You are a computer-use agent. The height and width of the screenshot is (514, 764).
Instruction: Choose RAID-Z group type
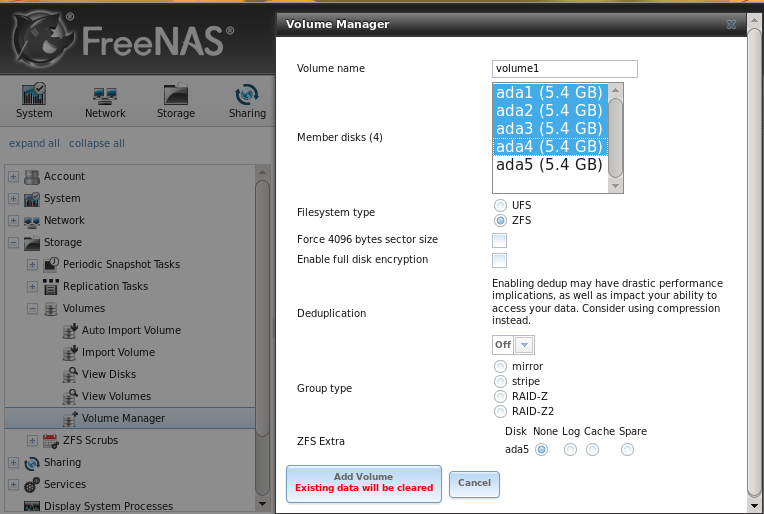(500, 397)
